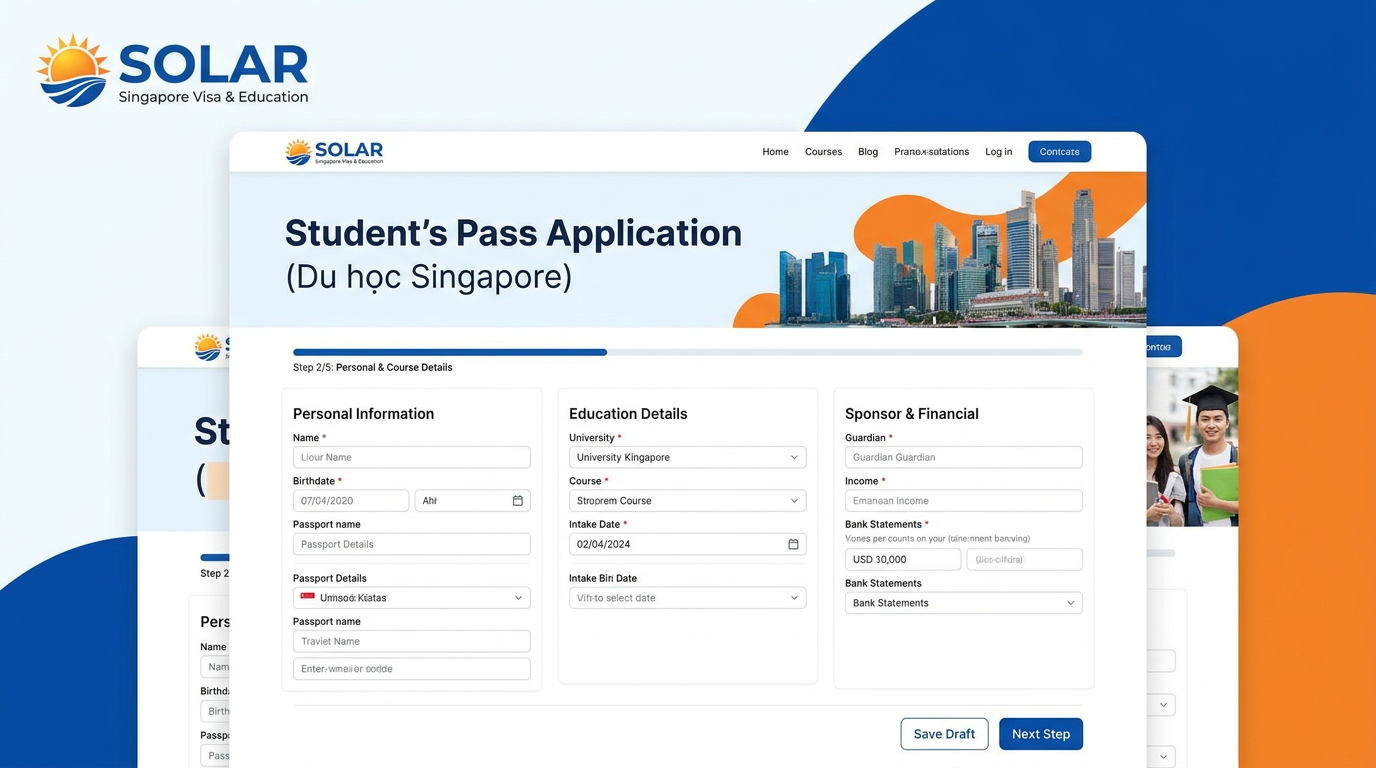
Task: Go to the Courses page
Action: pyautogui.click(x=823, y=152)
